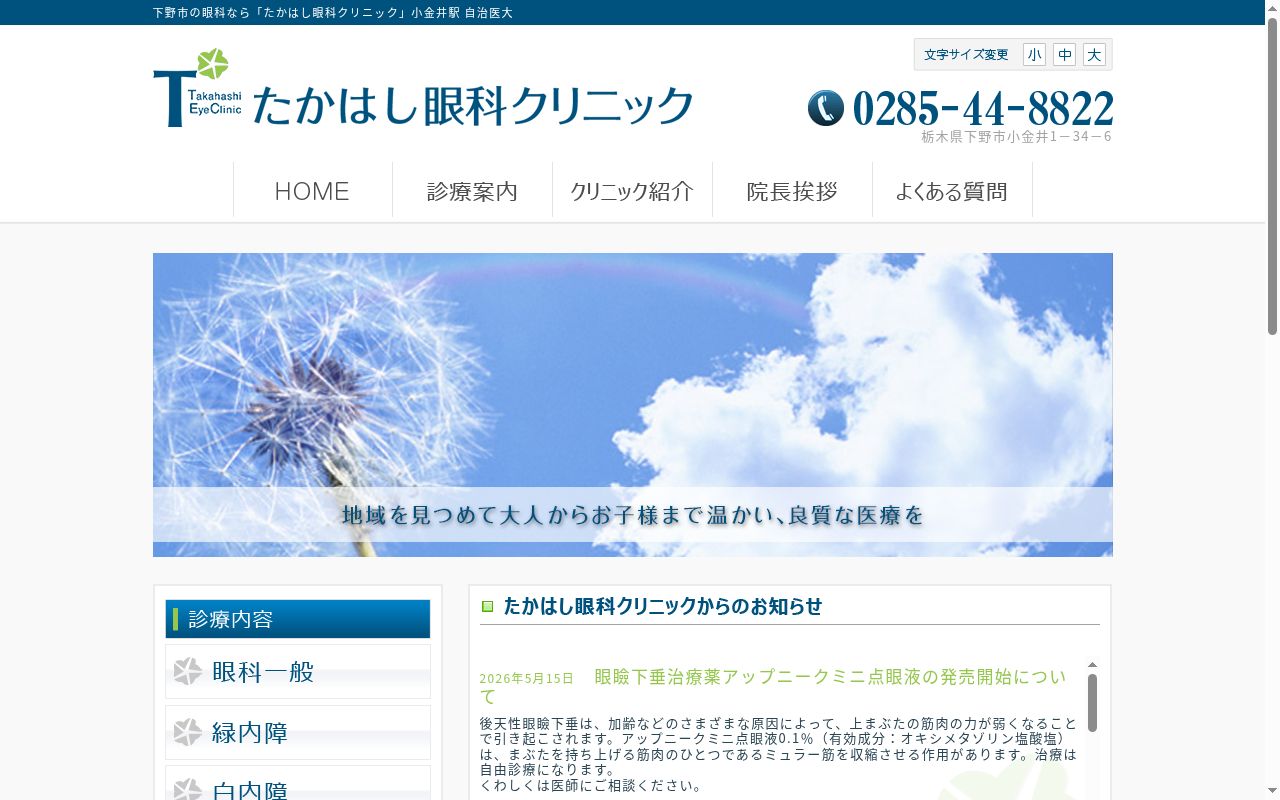The image size is (1280, 800).
Task: Open the 眼科一般 treatment link
Action: tap(298, 672)
